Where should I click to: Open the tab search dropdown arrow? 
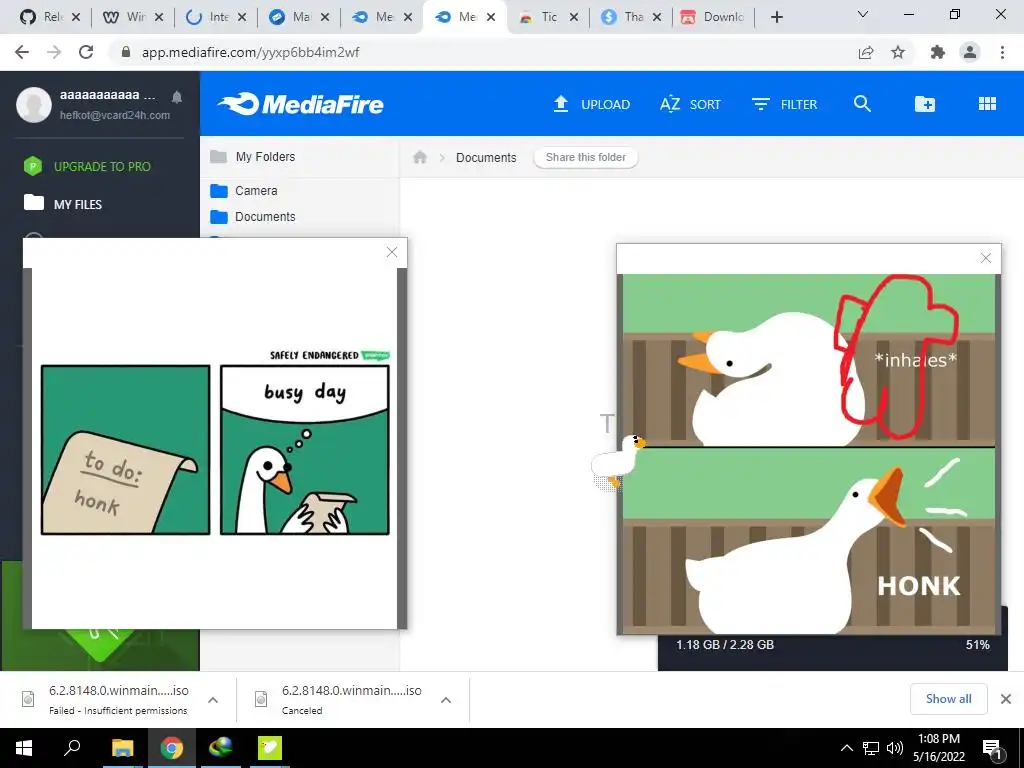863,14
